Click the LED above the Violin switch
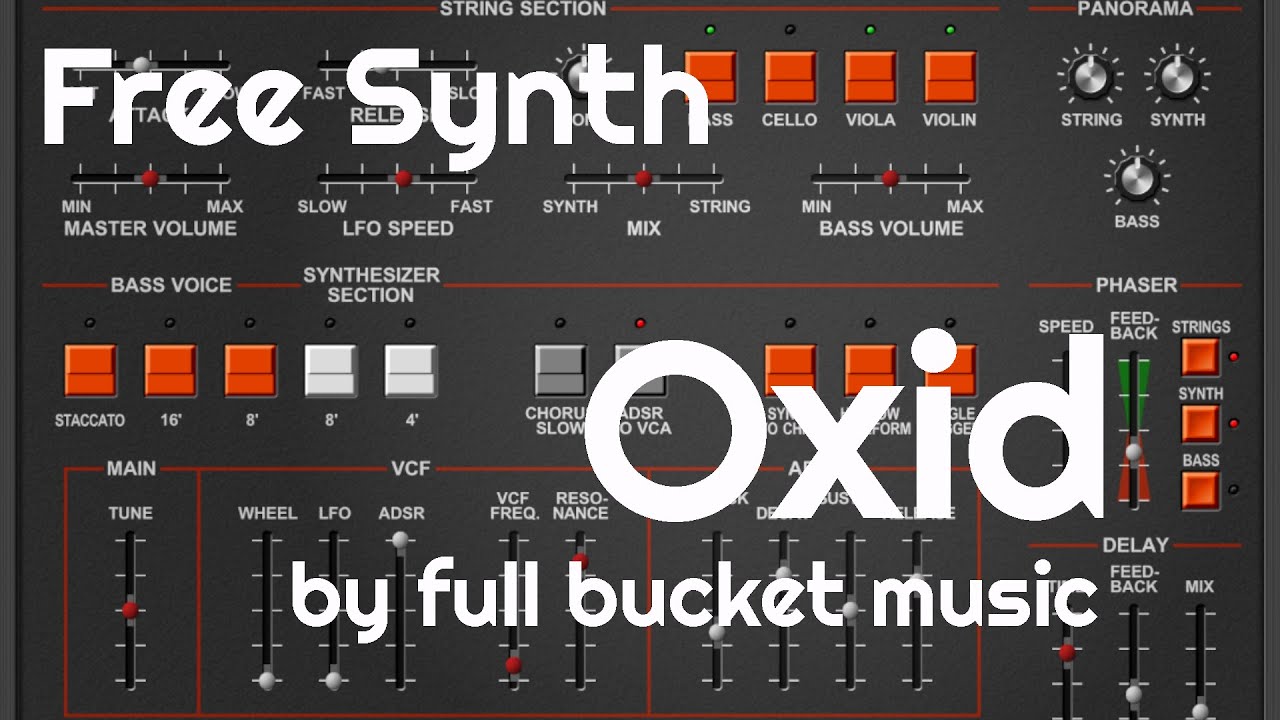 (950, 30)
